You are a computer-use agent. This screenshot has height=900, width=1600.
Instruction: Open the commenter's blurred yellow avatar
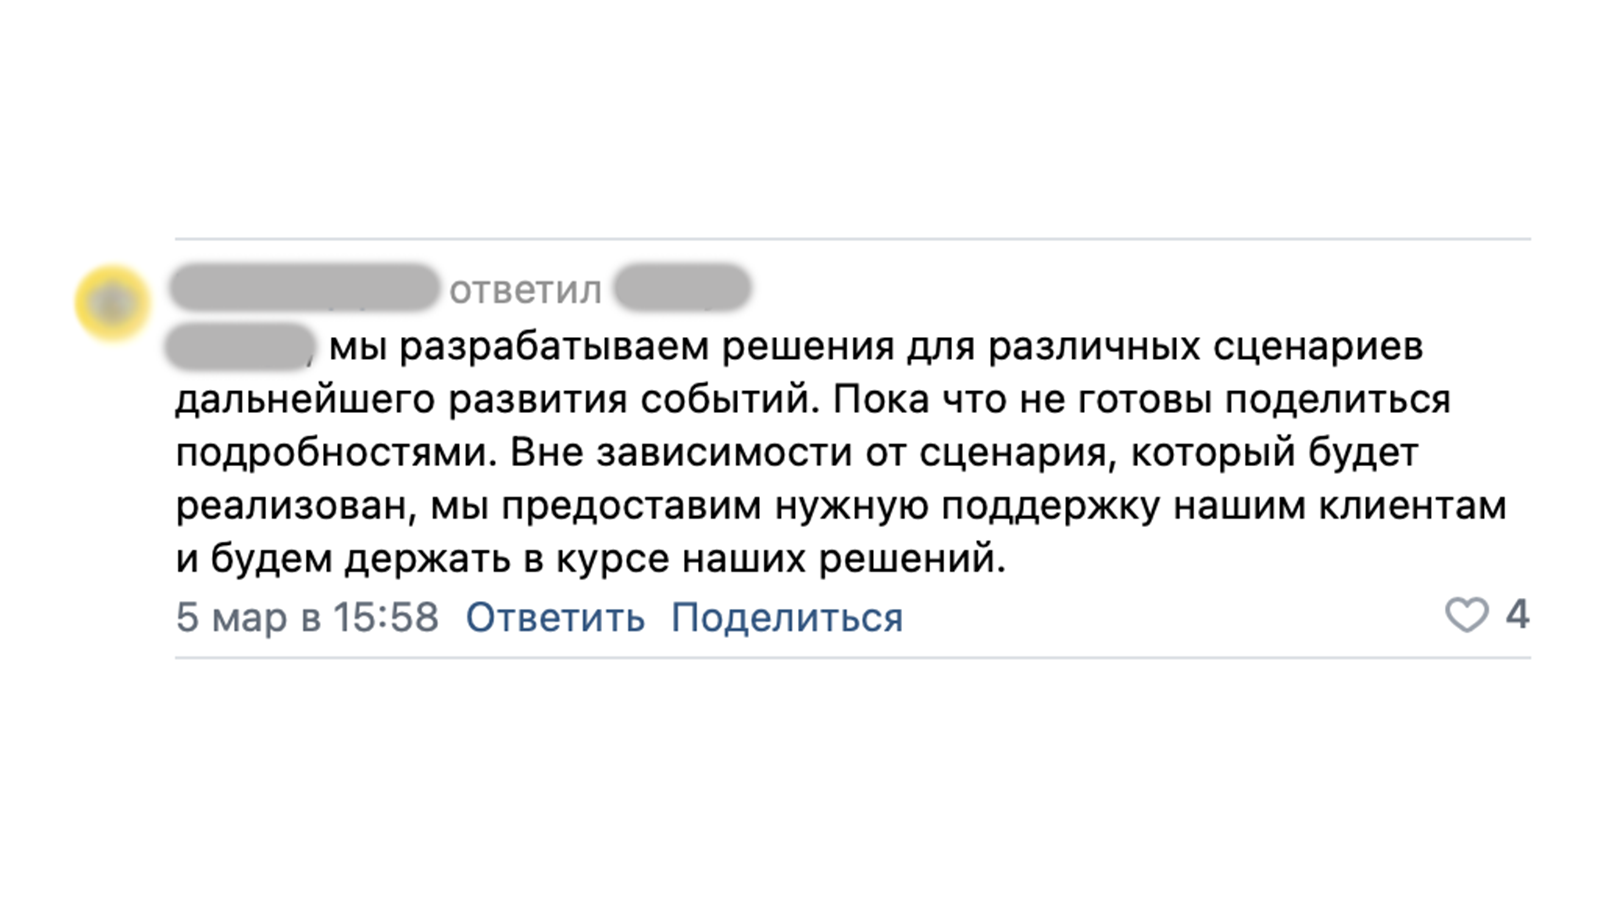[x=113, y=303]
